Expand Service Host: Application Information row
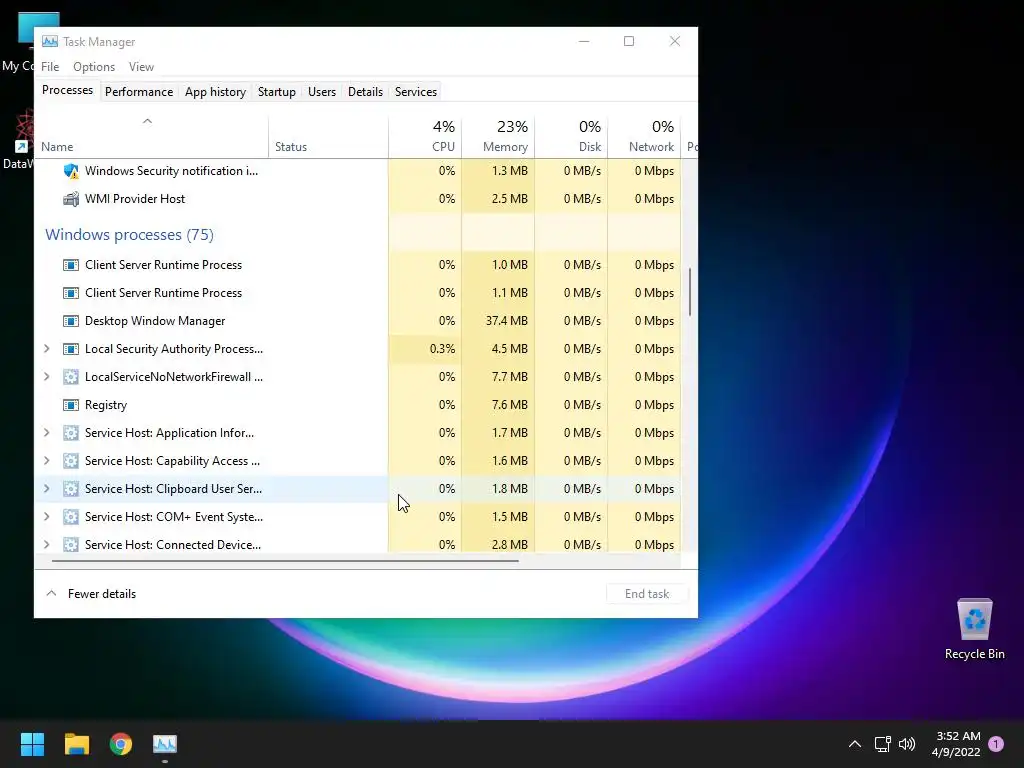Image resolution: width=1024 pixels, height=768 pixels. point(46,433)
